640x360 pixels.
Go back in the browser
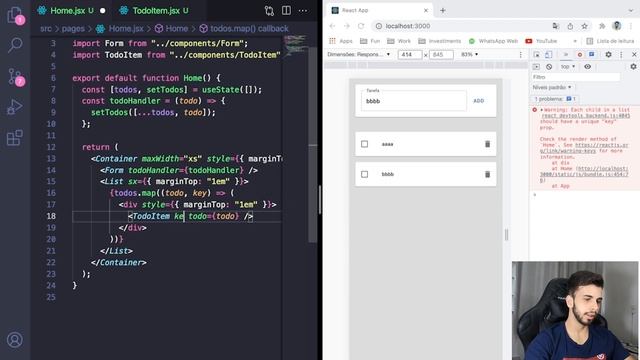pos(332,26)
